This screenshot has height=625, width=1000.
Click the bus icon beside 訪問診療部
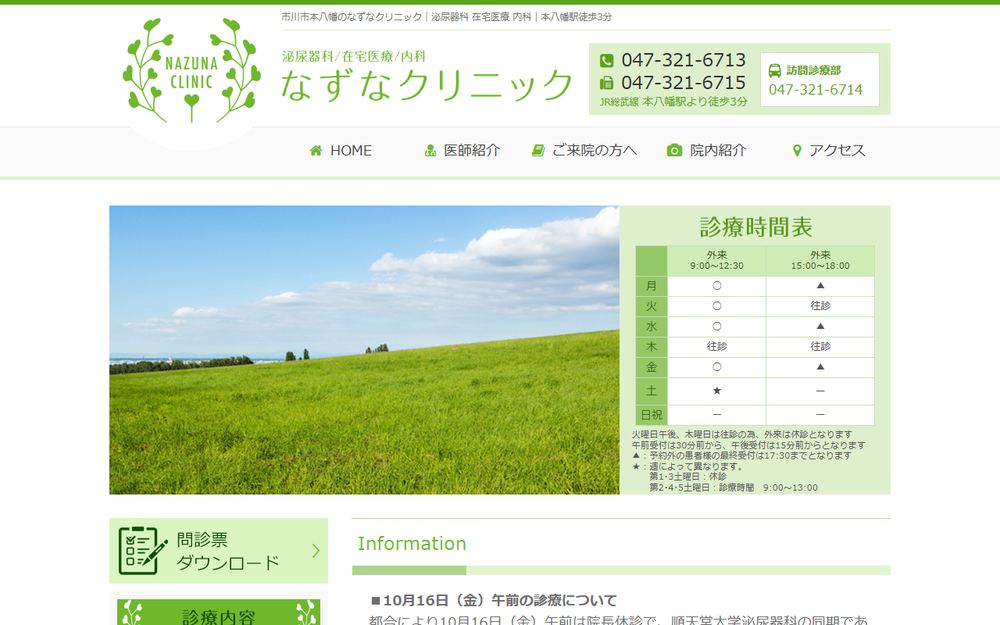click(774, 70)
